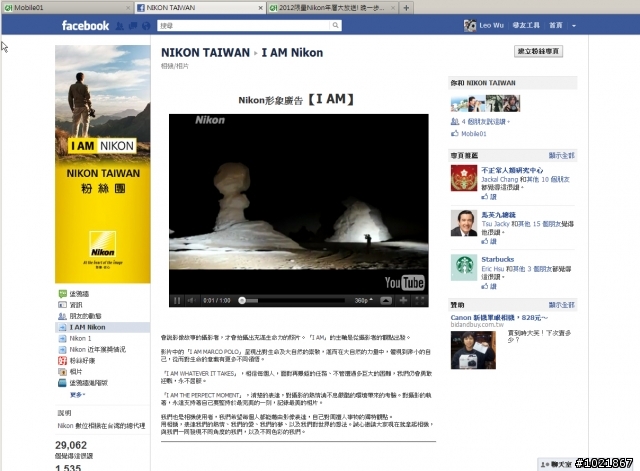Mute the video volume icon
This screenshot has height=471, width=640.
(191, 300)
